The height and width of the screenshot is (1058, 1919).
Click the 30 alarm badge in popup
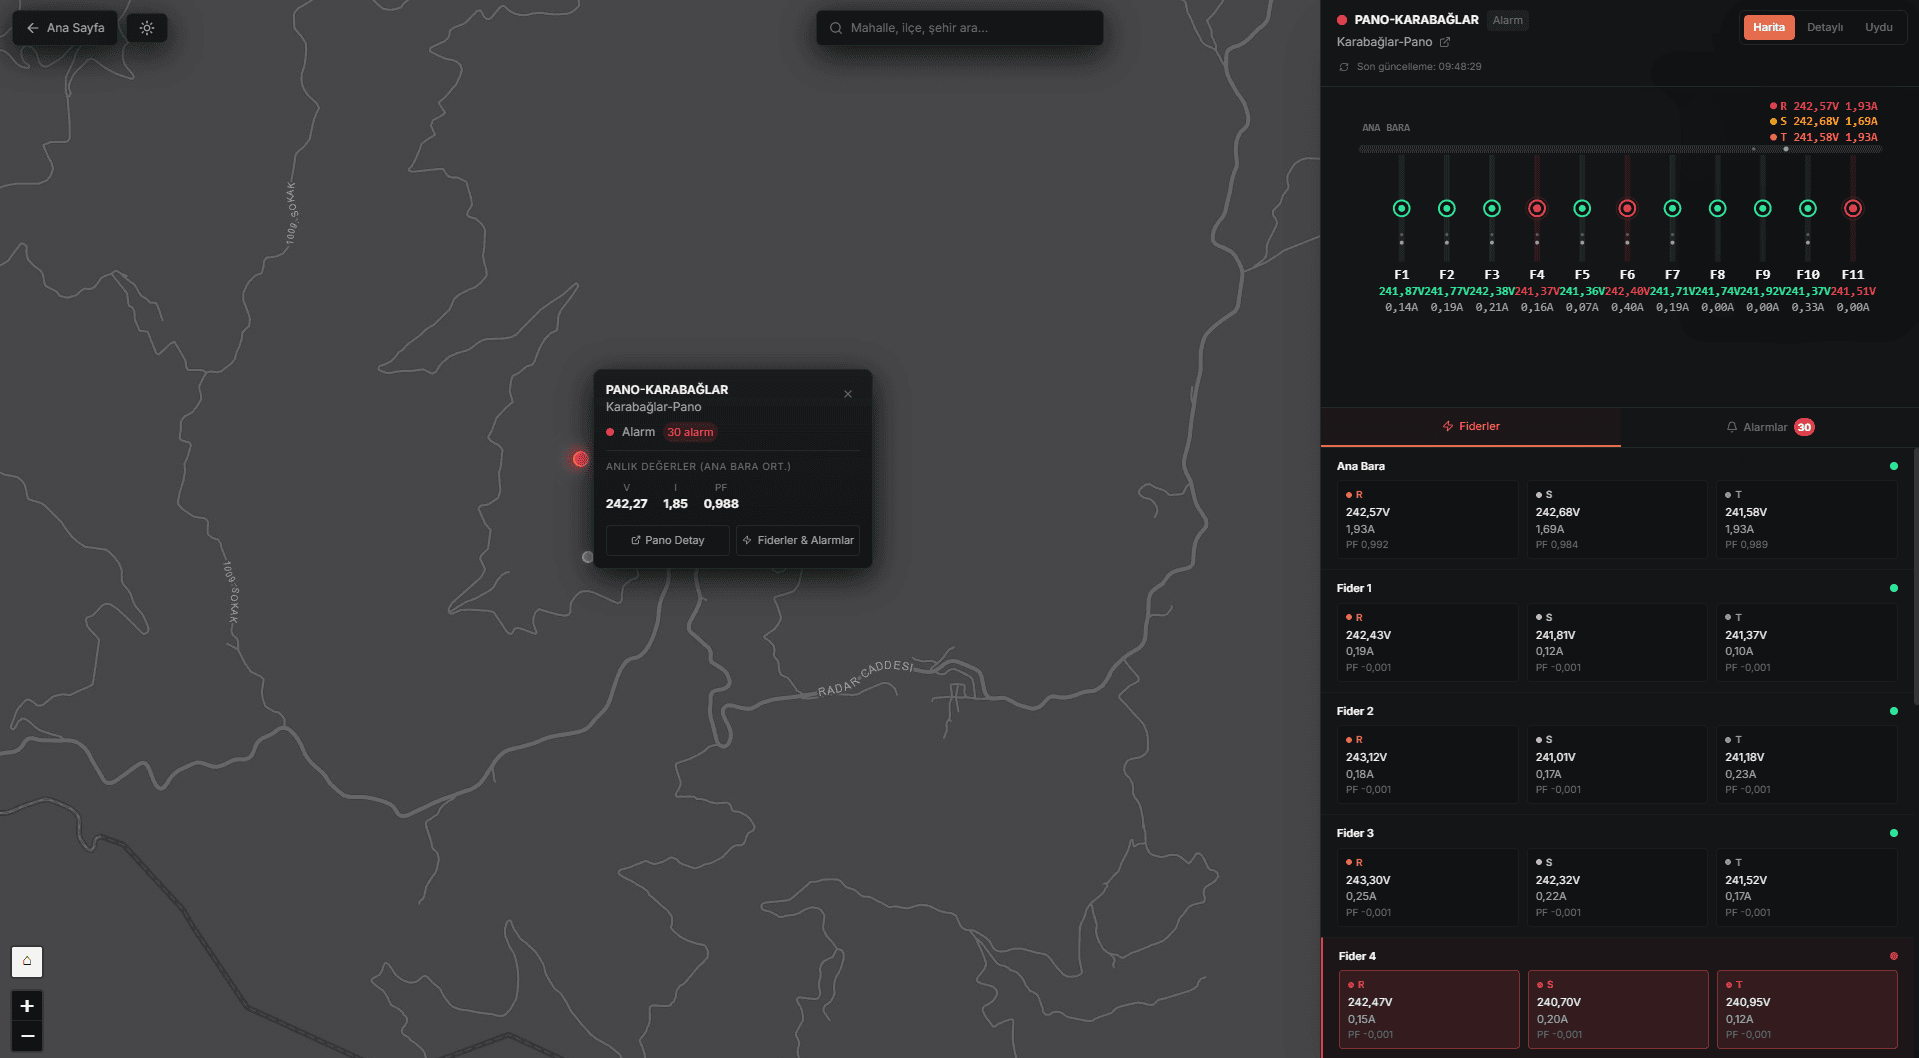[690, 432]
